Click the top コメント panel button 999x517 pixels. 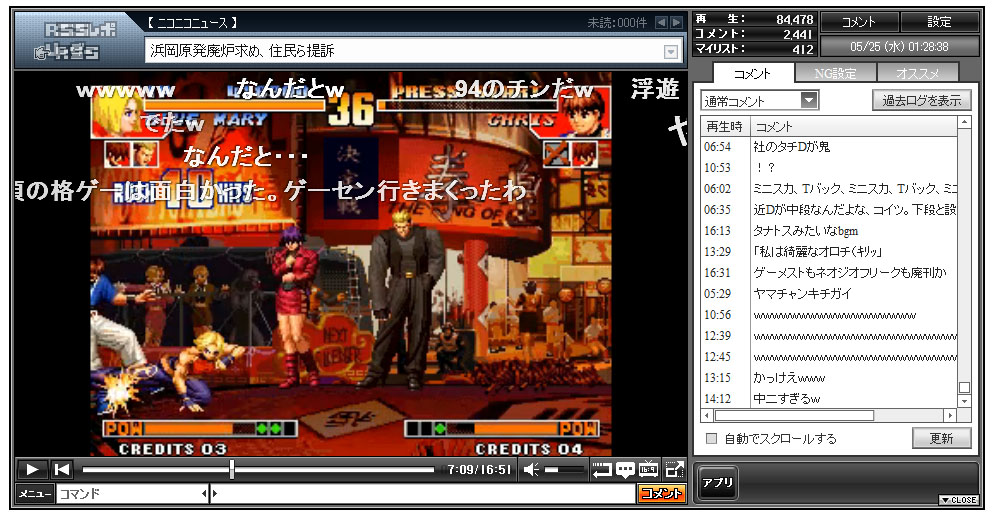859,22
